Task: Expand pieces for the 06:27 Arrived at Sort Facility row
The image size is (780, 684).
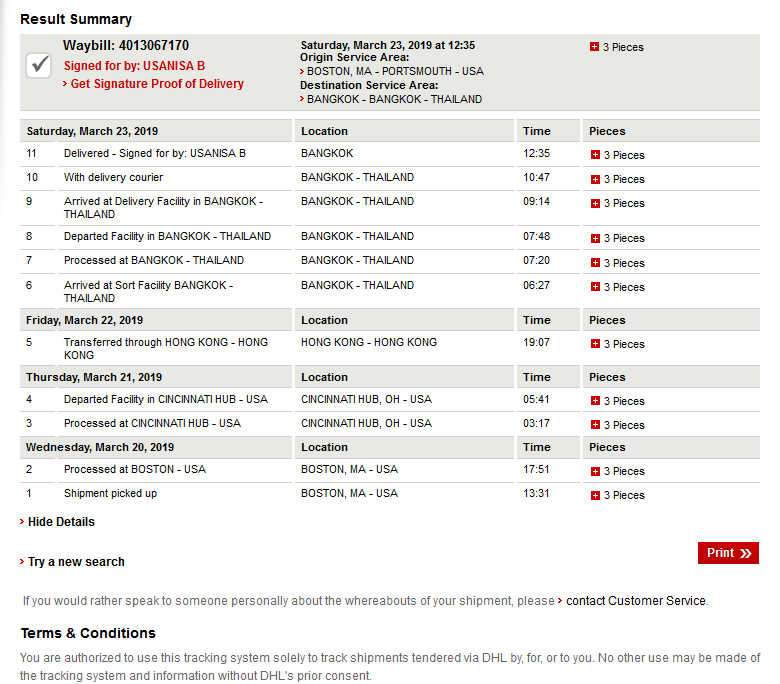Action: [x=595, y=287]
